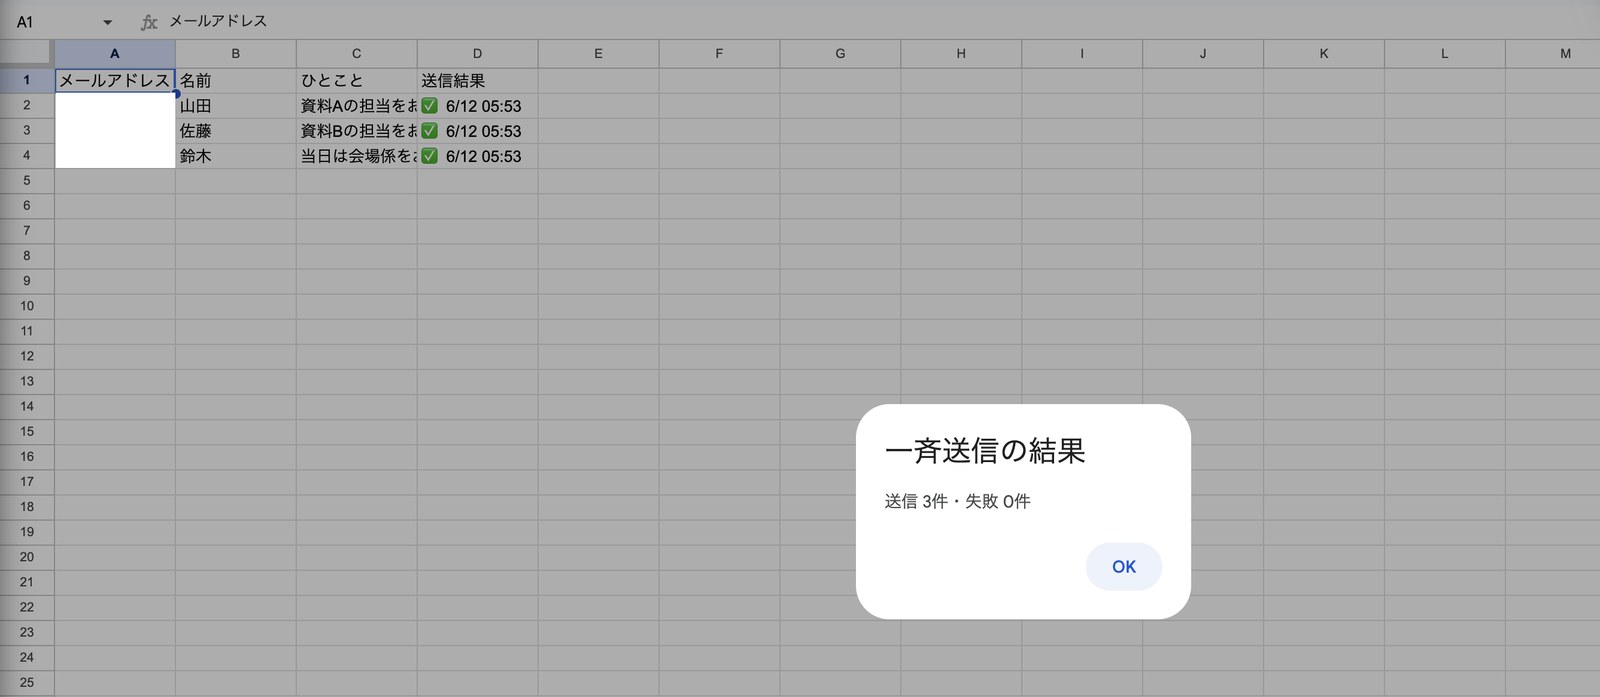The width and height of the screenshot is (1600, 697).
Task: Select row 25 header
Action: pos(27,683)
